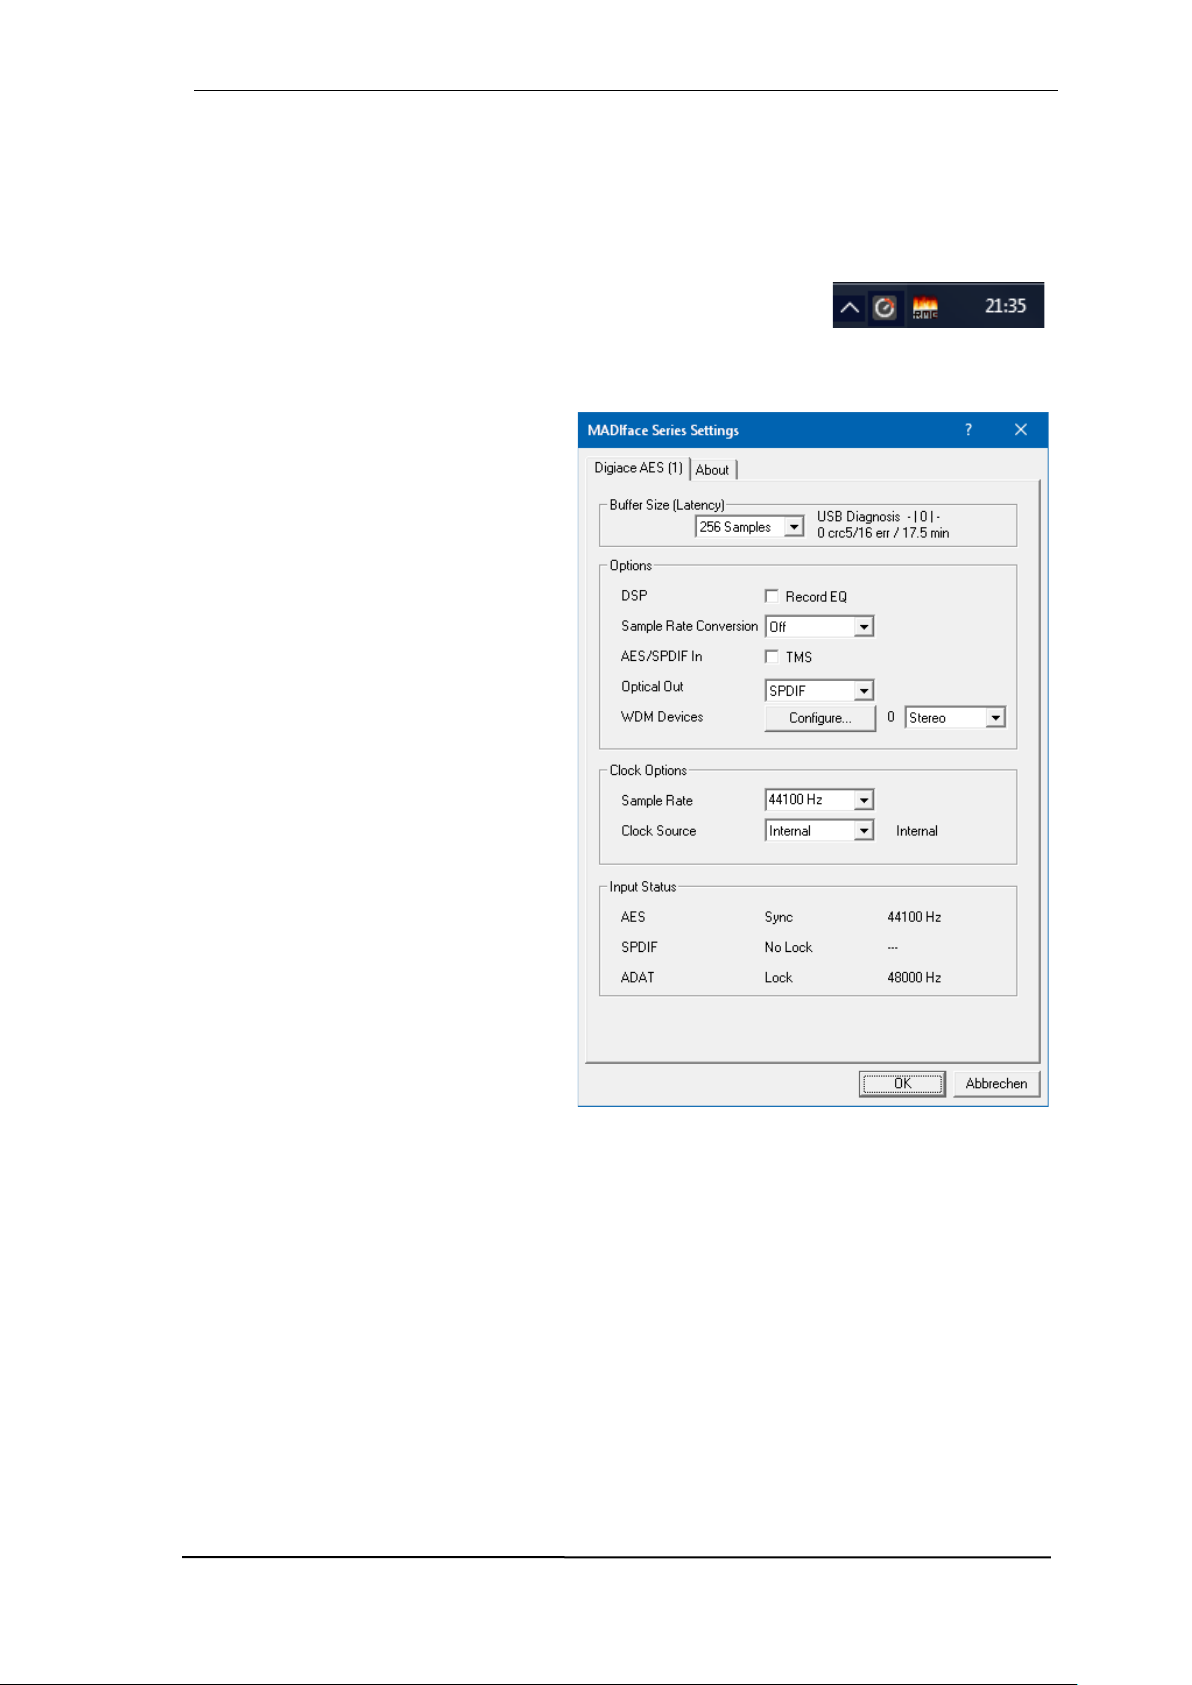Open the Sample Rate 44100 Hz dropdown
Viewport: 1192px width, 1685px height.
820,800
